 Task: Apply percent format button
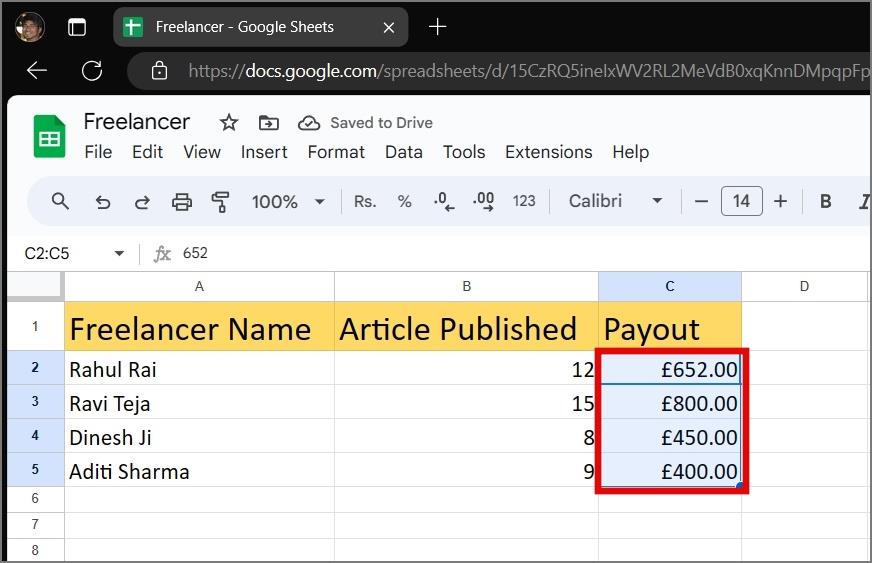pyautogui.click(x=405, y=201)
